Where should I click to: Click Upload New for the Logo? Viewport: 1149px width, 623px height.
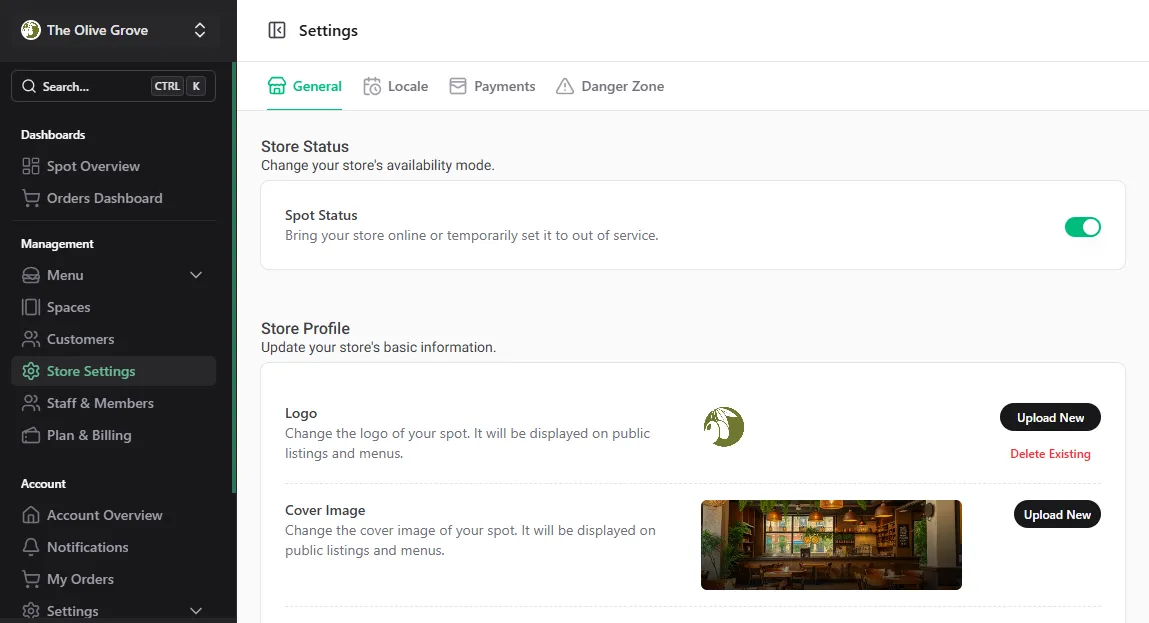click(x=1050, y=417)
